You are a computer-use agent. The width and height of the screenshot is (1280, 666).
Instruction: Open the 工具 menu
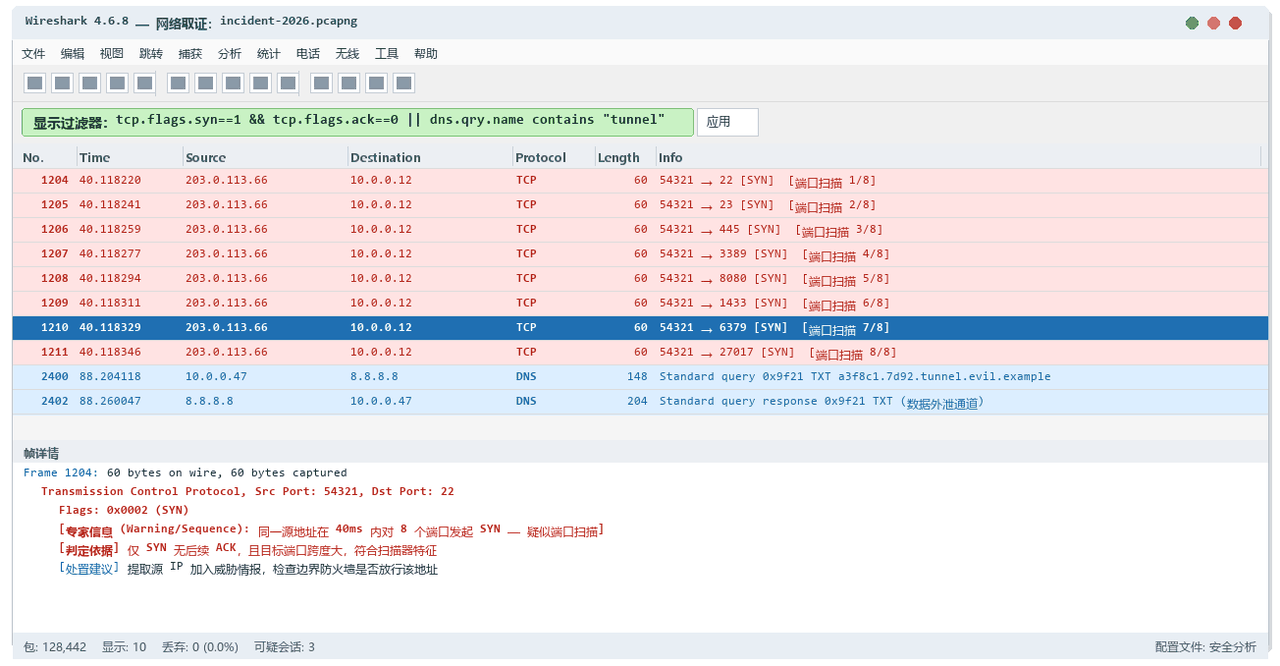386,54
